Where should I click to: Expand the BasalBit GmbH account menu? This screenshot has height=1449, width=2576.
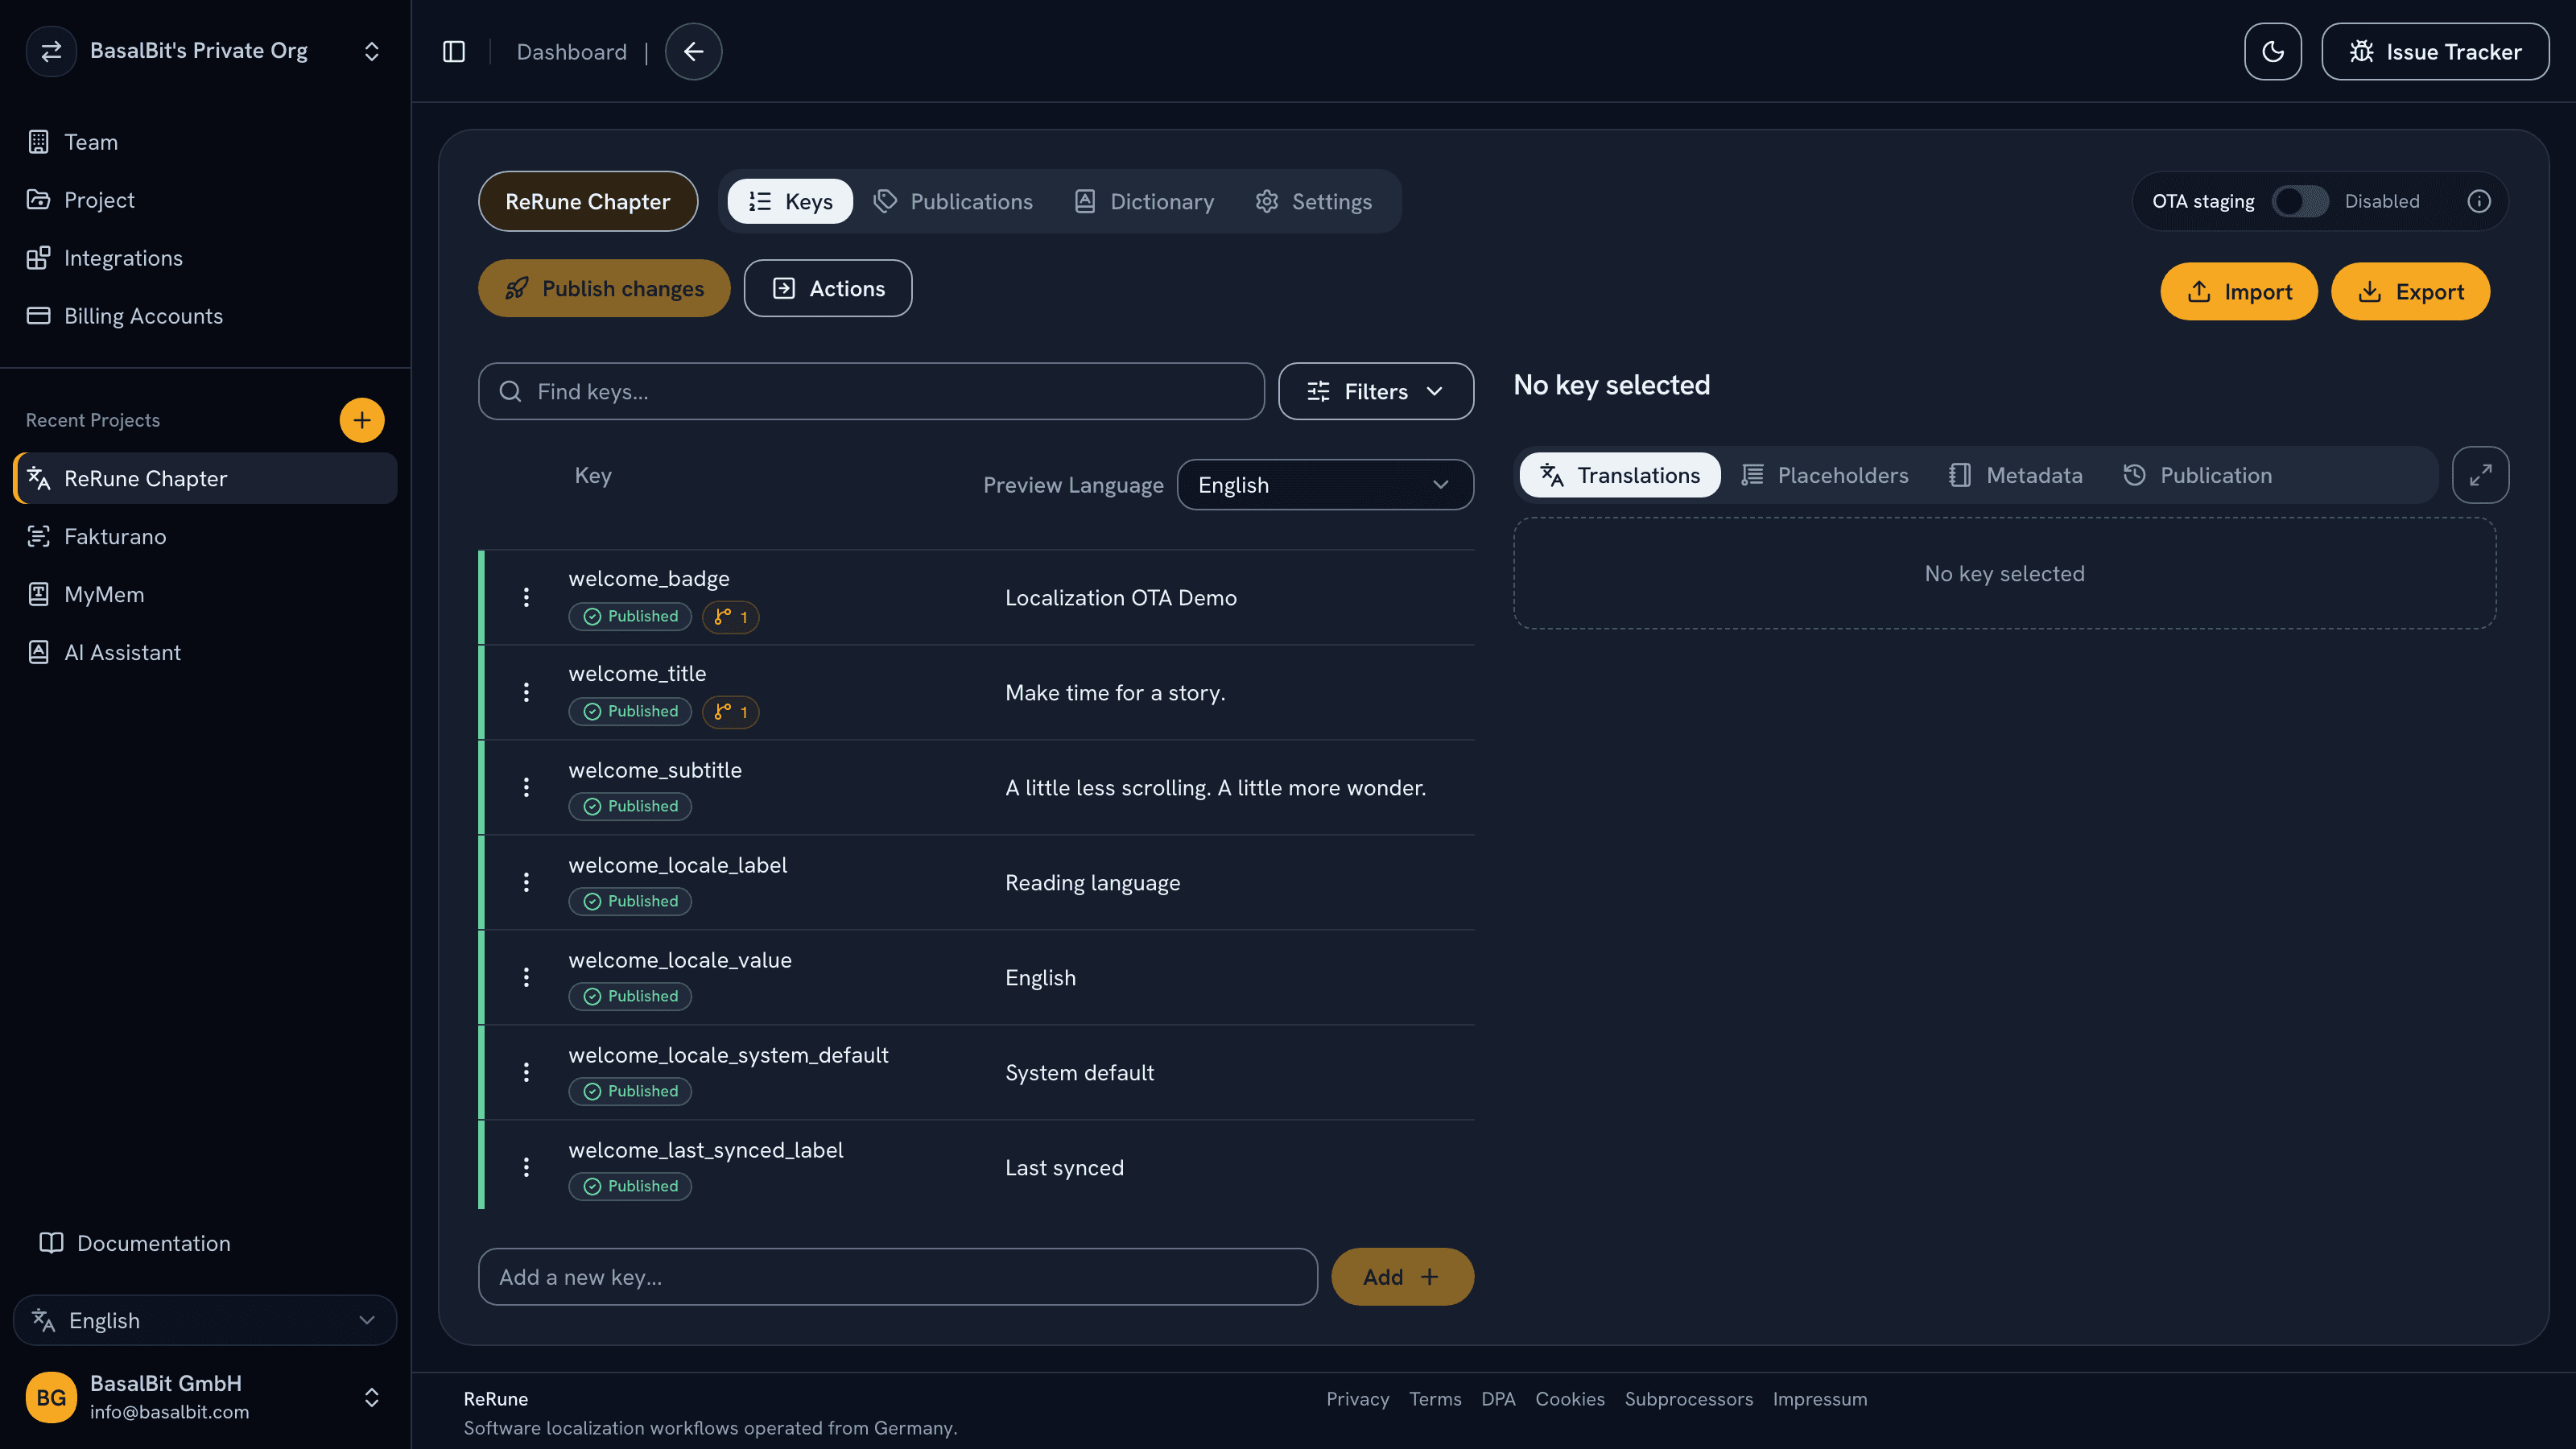(205, 1397)
